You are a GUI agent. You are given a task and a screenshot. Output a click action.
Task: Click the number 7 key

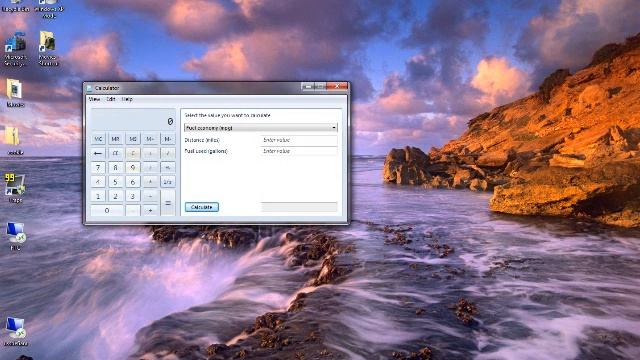[x=98, y=168]
